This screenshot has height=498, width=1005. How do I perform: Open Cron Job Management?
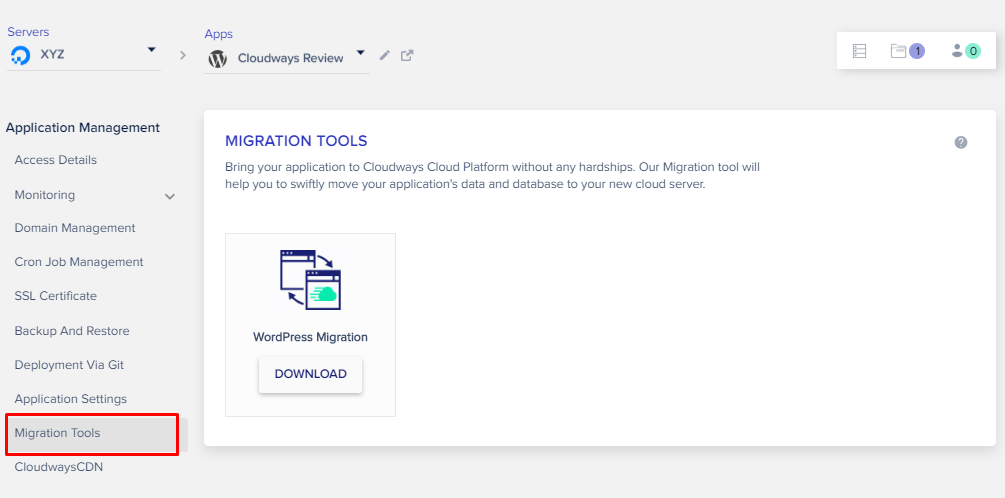tap(79, 262)
